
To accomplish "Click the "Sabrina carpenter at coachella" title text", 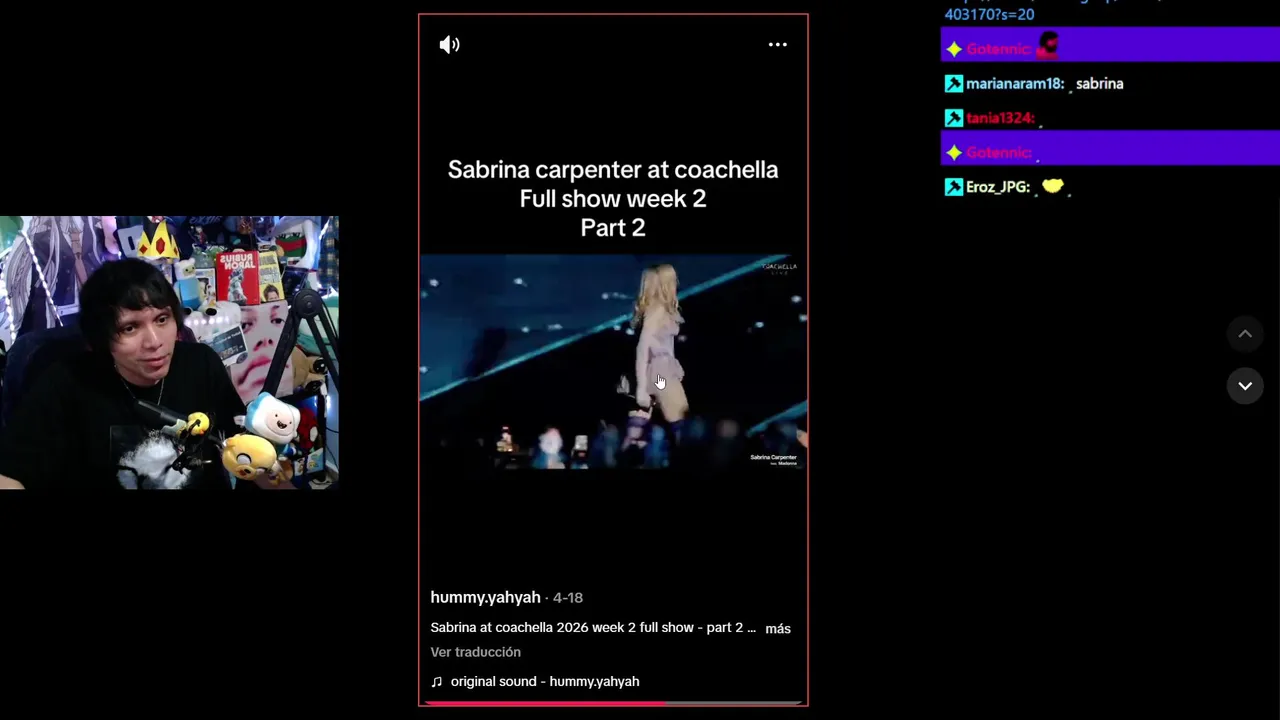I will click(613, 170).
